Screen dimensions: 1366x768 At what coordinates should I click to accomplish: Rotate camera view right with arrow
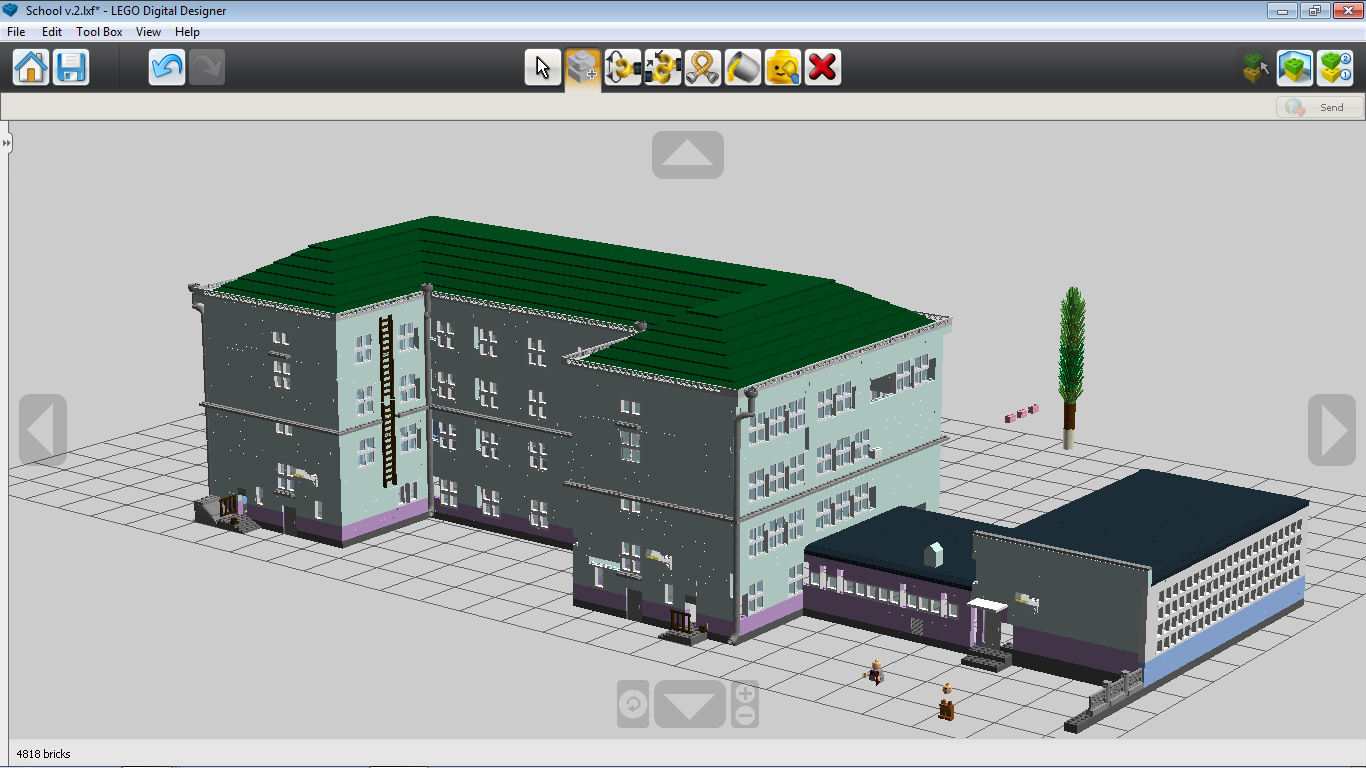click(x=1332, y=430)
